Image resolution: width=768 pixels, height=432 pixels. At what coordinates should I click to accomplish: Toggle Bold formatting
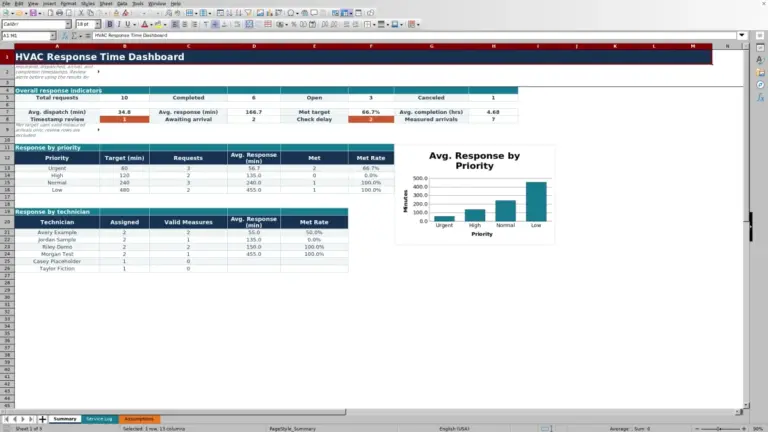[x=110, y=24]
